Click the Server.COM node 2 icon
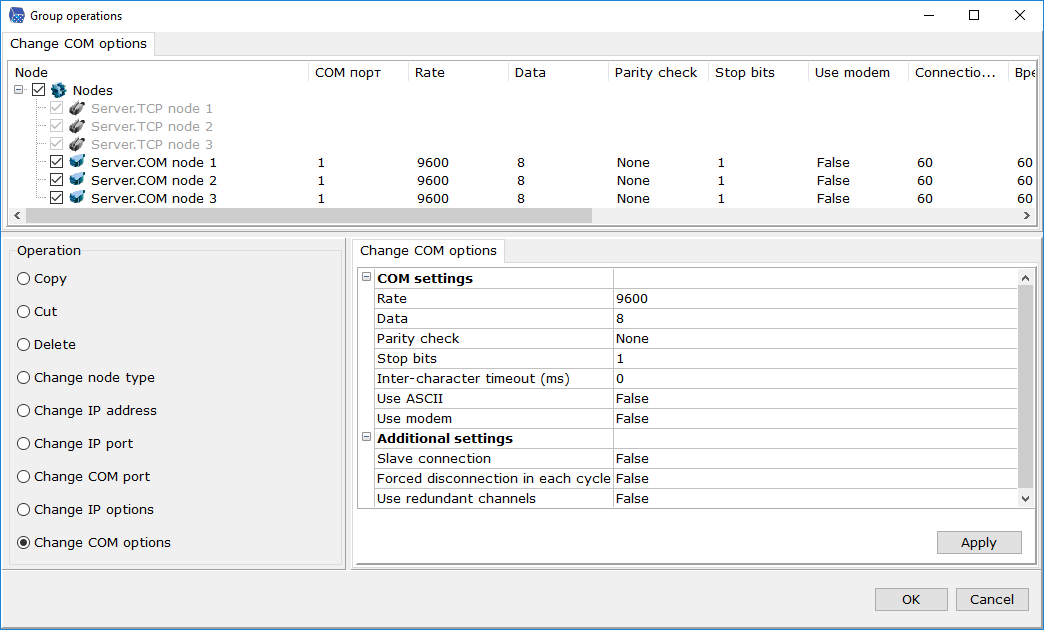This screenshot has width=1044, height=630. pyautogui.click(x=77, y=180)
